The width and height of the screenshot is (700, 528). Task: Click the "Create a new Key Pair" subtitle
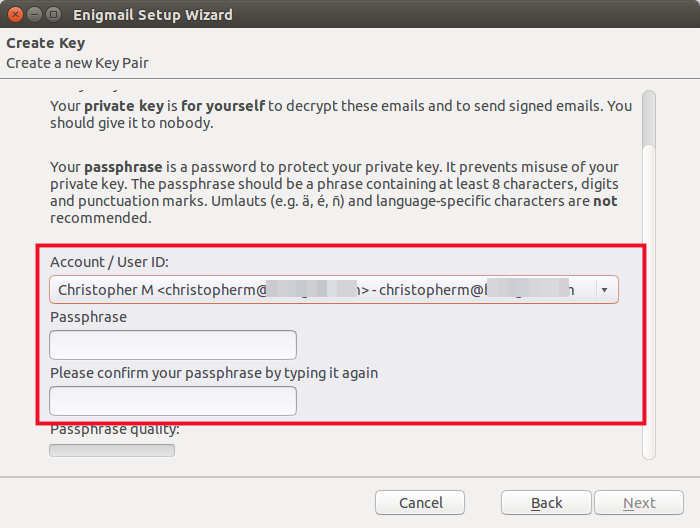[x=78, y=63]
